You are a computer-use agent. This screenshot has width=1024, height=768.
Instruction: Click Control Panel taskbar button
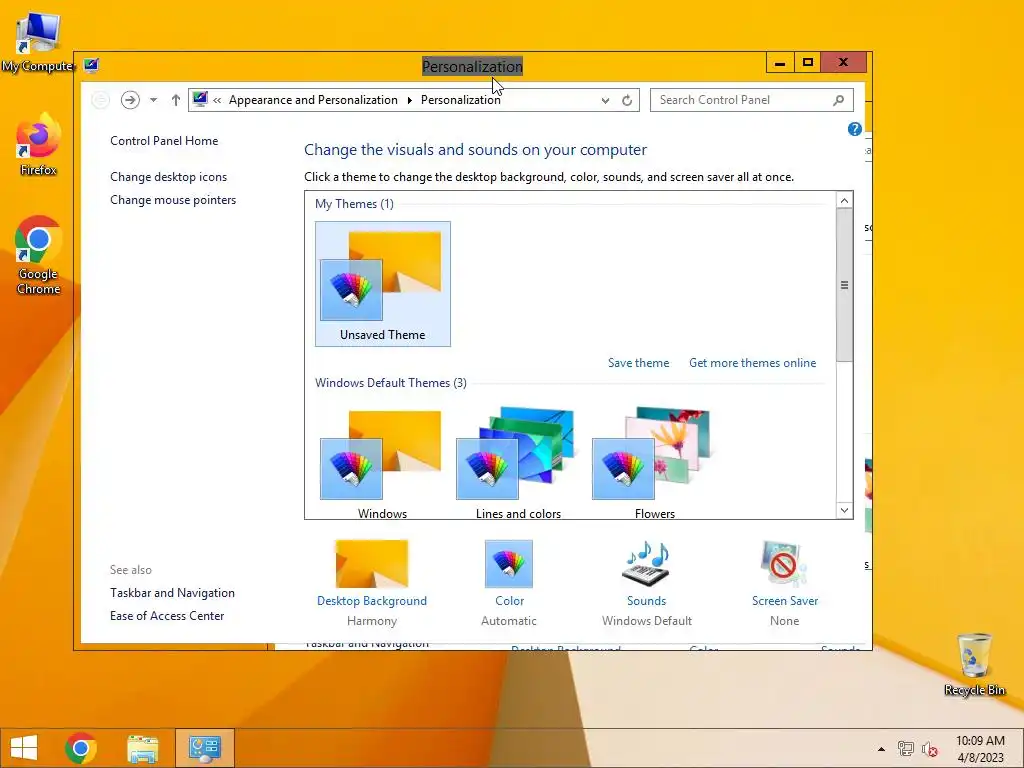pyautogui.click(x=204, y=748)
